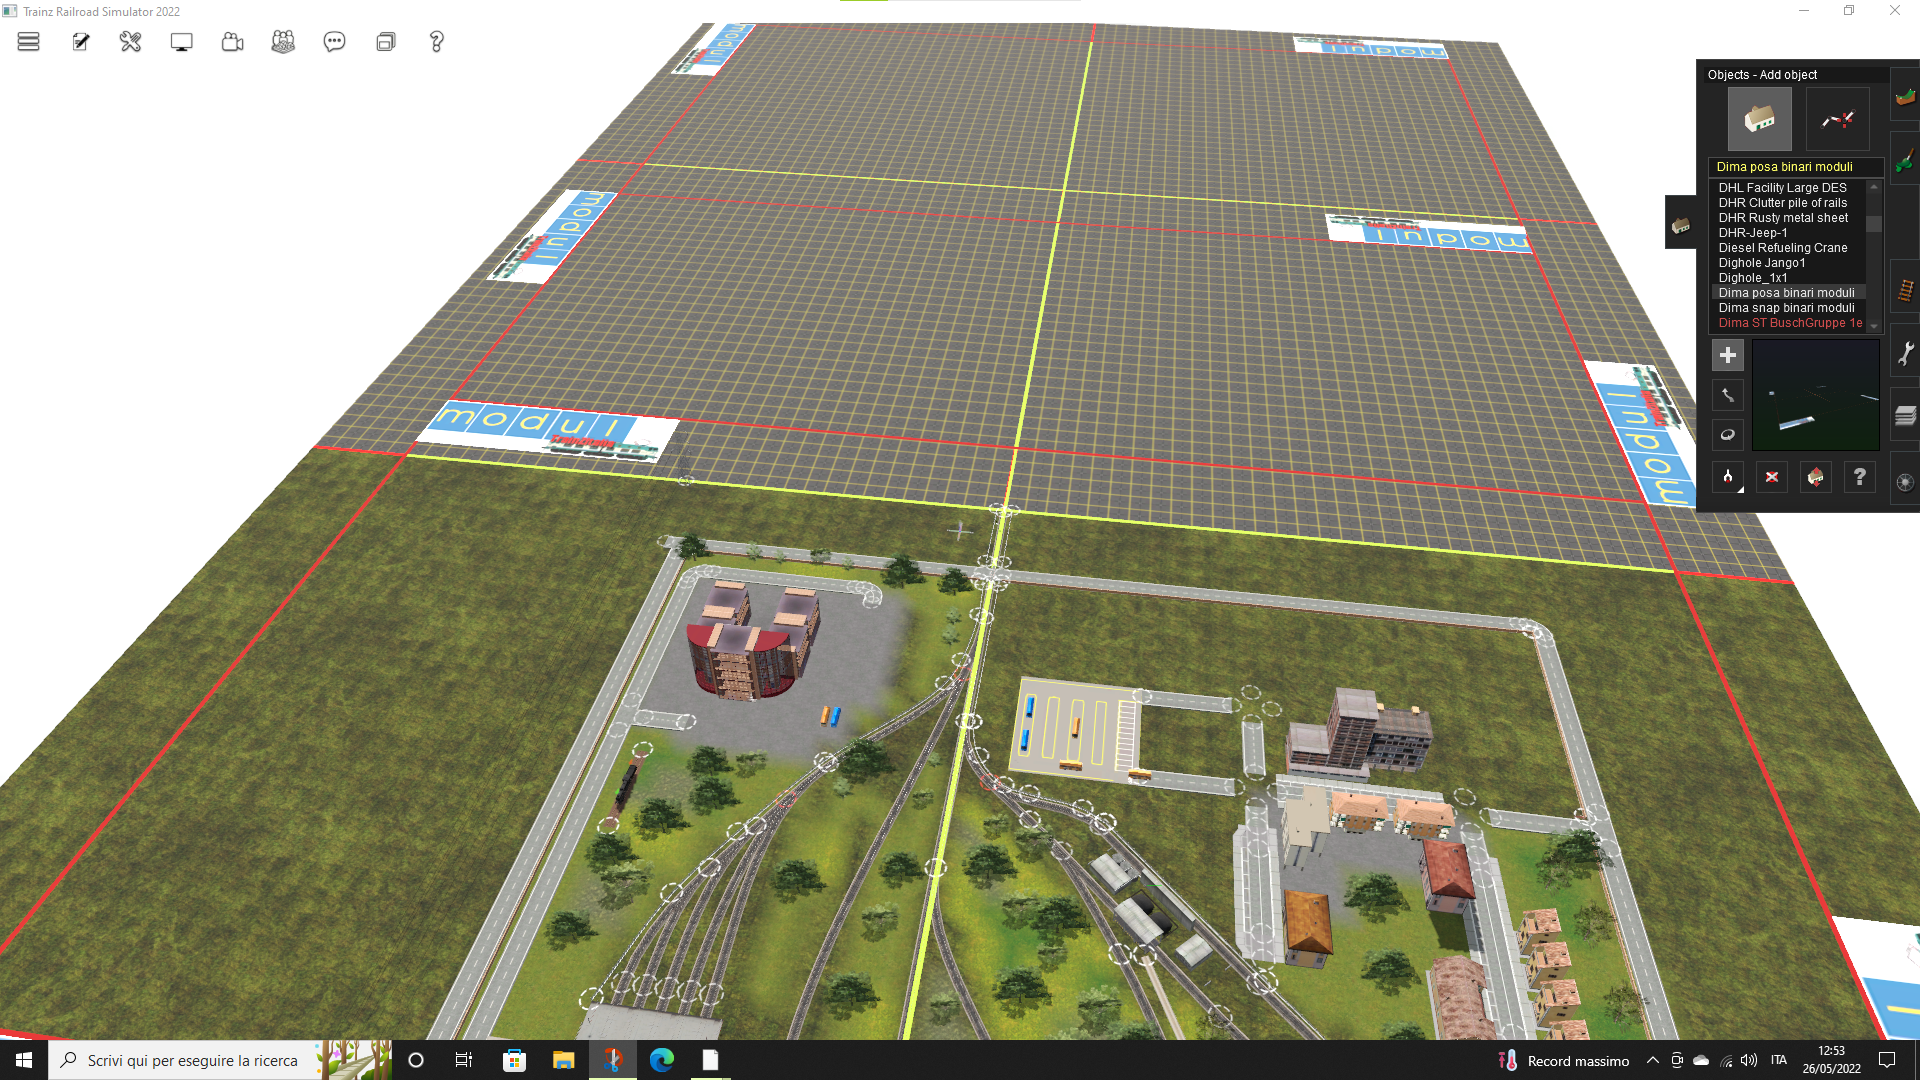Viewport: 1920px width, 1080px height.
Task: Open the Tracks tab with rail icon
Action: 1905,291
